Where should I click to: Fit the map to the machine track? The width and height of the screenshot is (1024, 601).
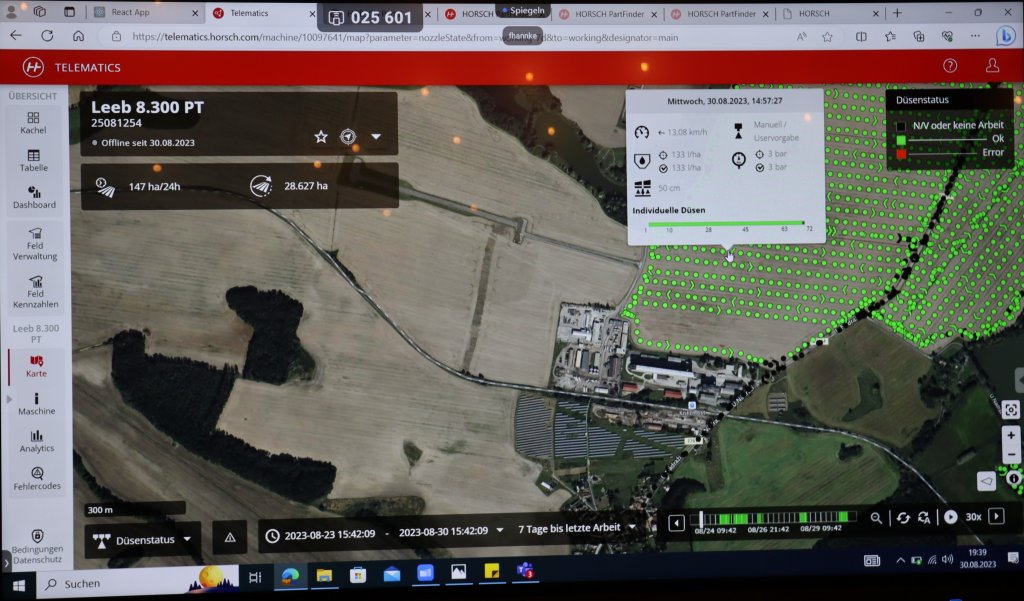(x=1011, y=410)
